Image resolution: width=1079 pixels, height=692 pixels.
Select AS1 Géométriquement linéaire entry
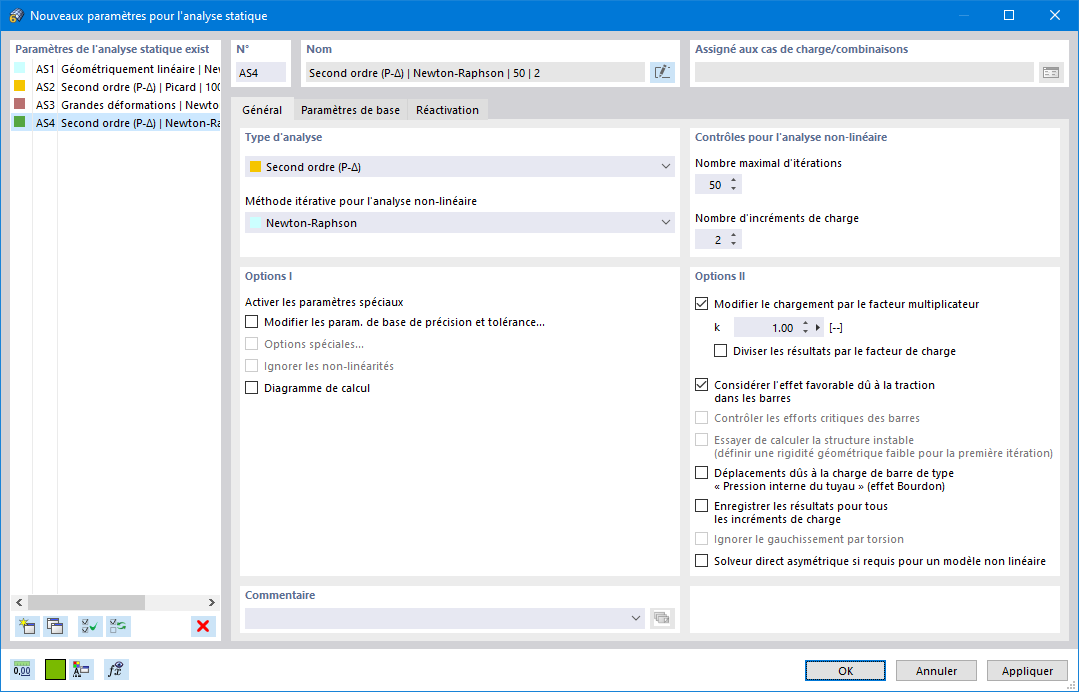coord(116,69)
